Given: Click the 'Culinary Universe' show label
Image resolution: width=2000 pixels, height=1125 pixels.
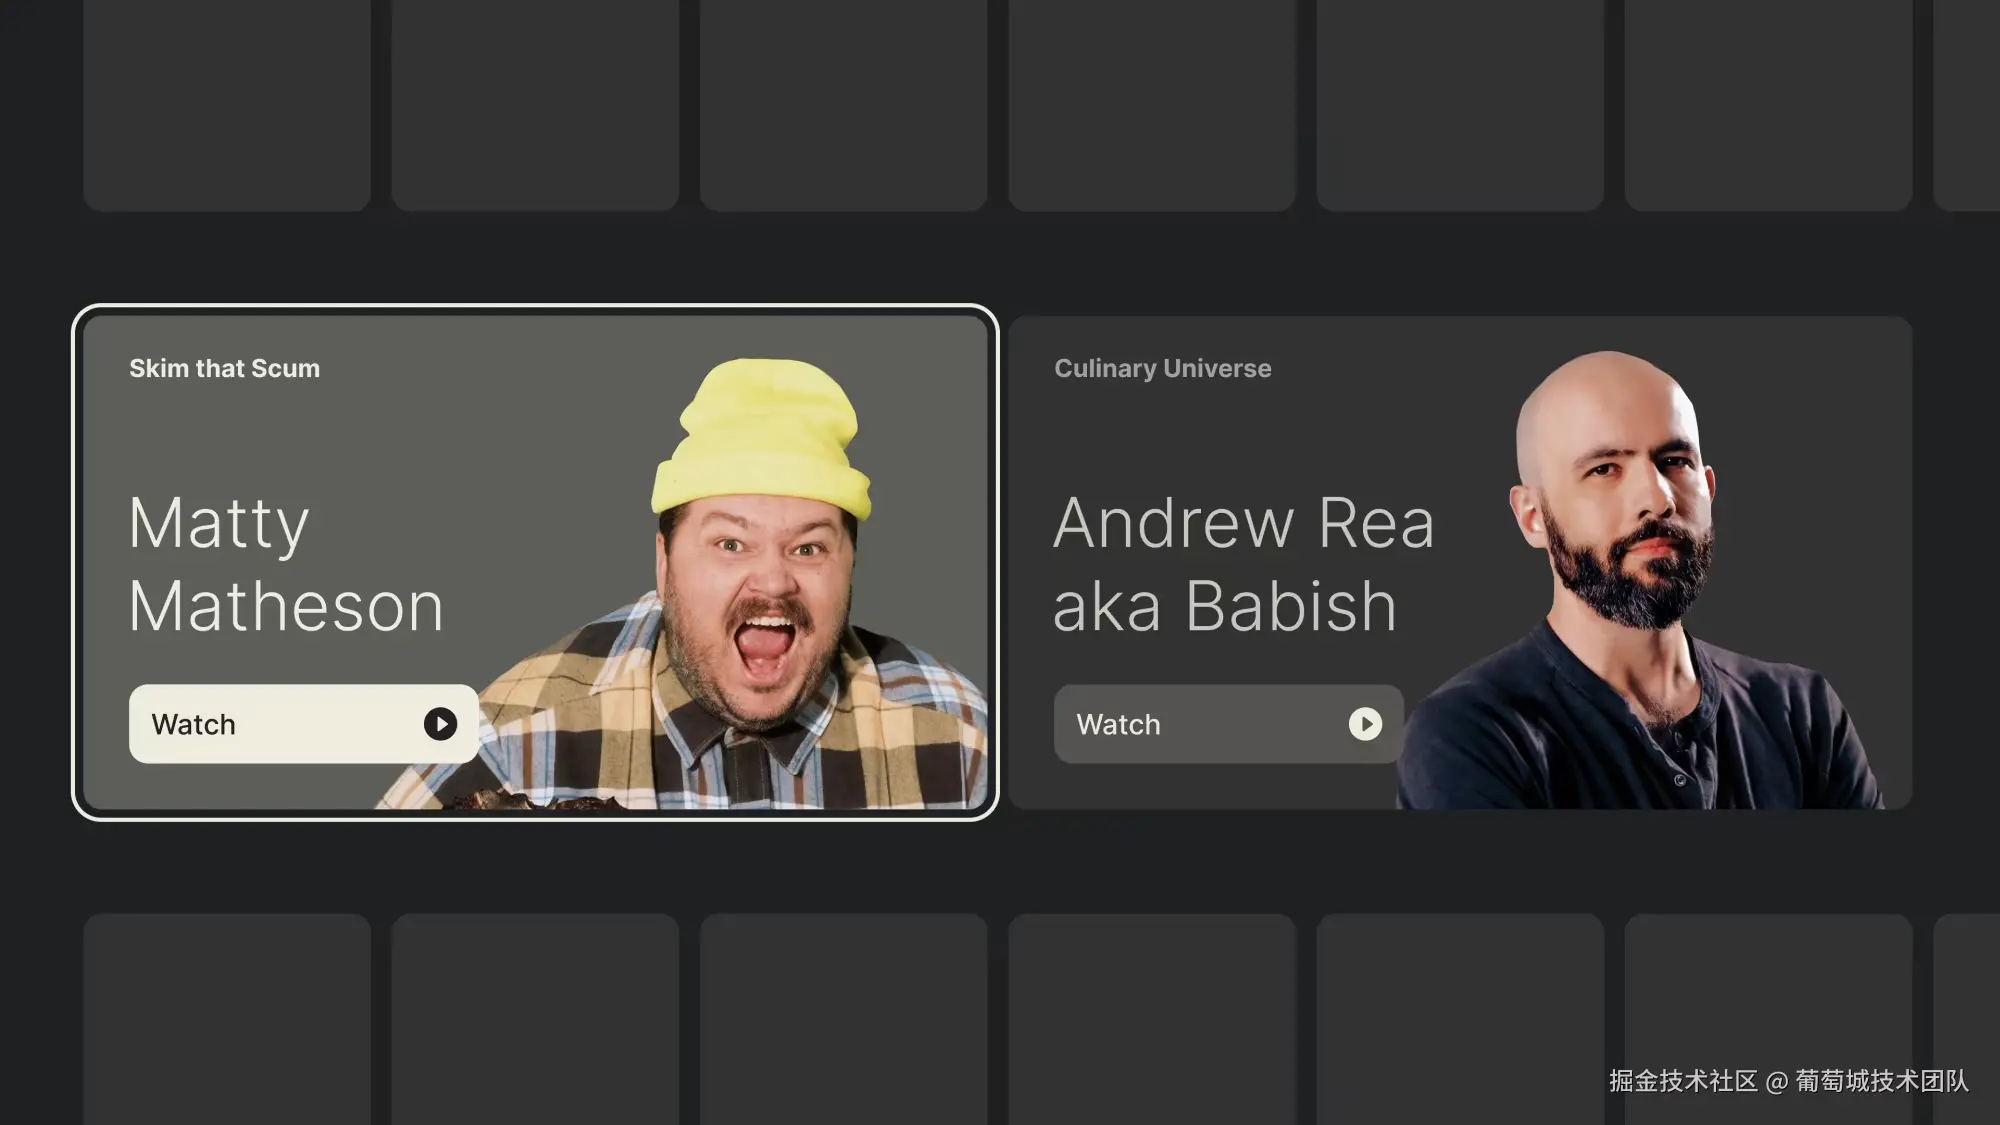Looking at the screenshot, I should click(x=1162, y=369).
